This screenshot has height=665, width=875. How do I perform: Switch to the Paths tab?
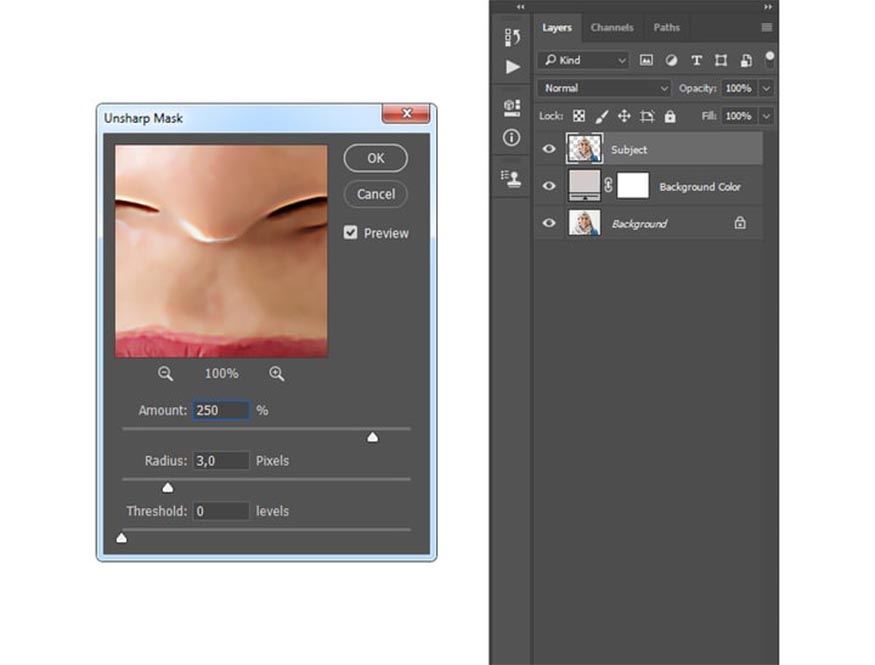(x=666, y=27)
